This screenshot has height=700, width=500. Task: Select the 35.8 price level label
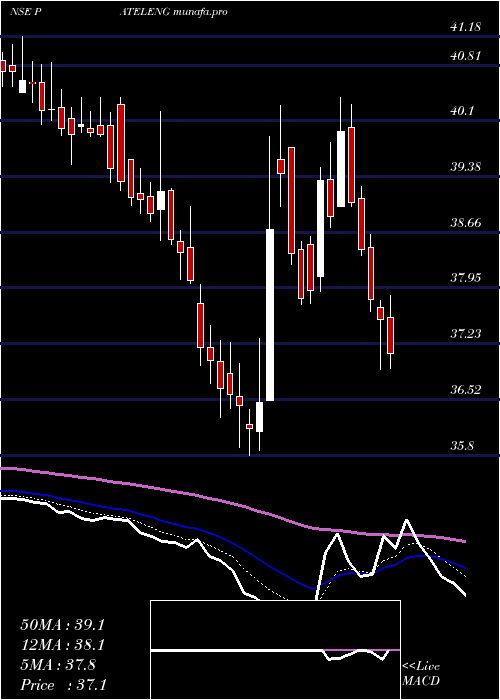[462, 445]
